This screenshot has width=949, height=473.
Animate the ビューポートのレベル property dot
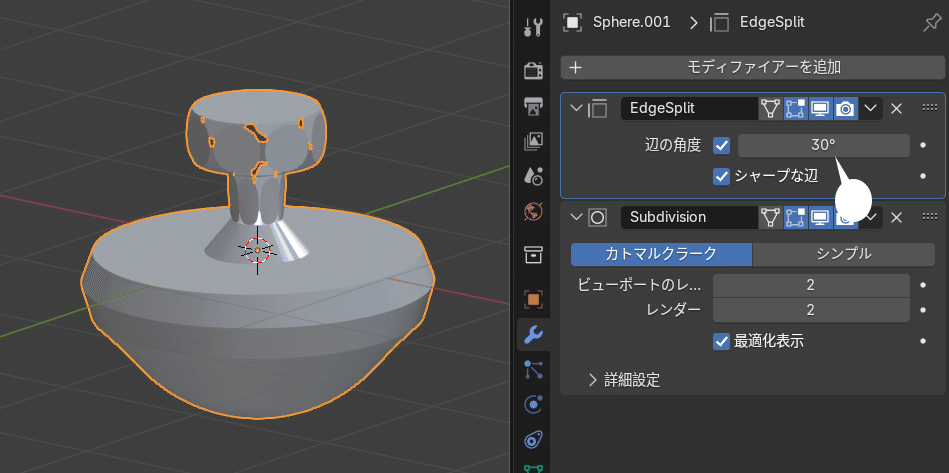pyautogui.click(x=923, y=285)
